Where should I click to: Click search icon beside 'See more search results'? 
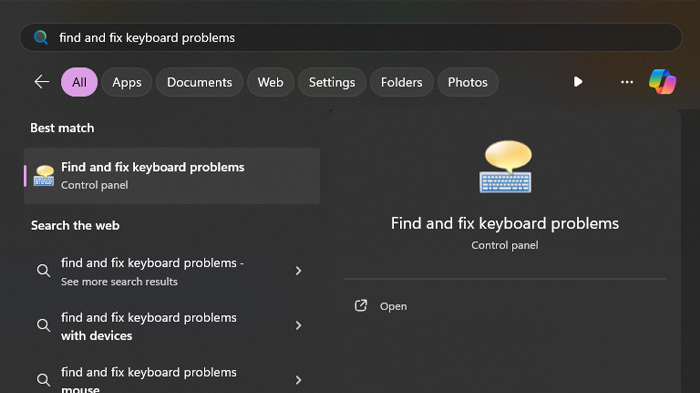43,271
